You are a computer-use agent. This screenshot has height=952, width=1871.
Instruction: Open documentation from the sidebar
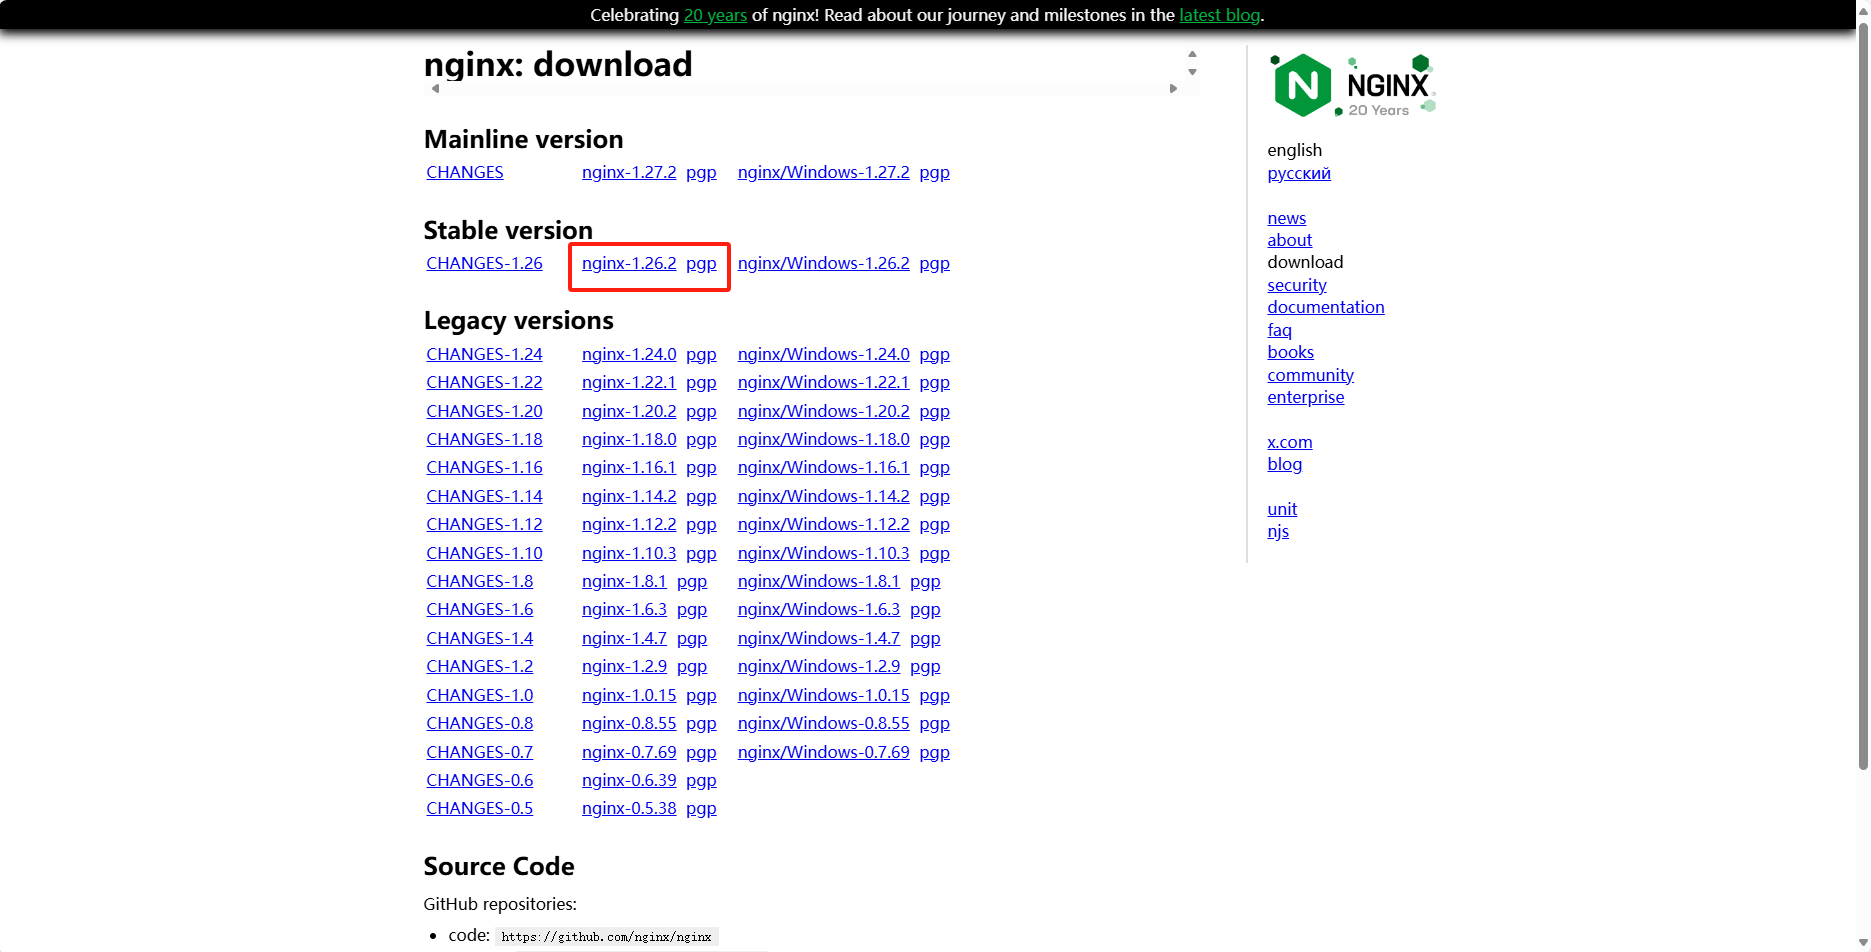1326,307
